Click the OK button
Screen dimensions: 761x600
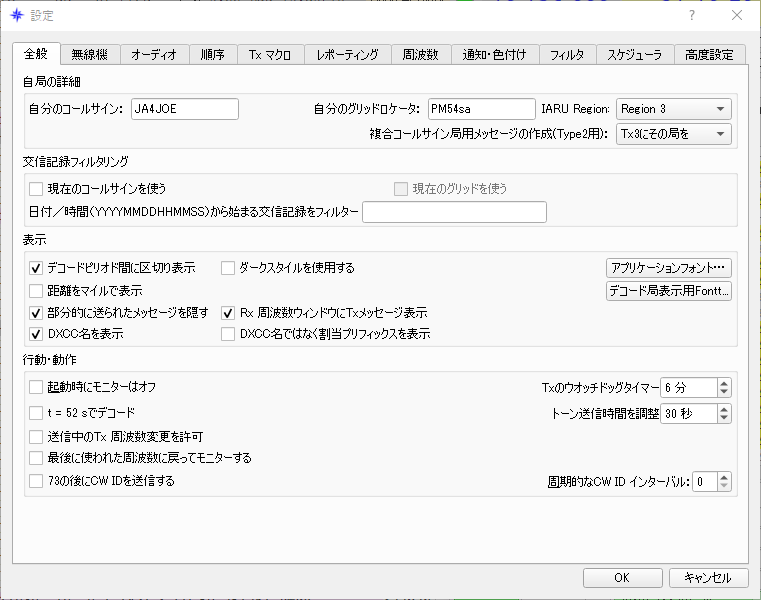click(x=622, y=578)
